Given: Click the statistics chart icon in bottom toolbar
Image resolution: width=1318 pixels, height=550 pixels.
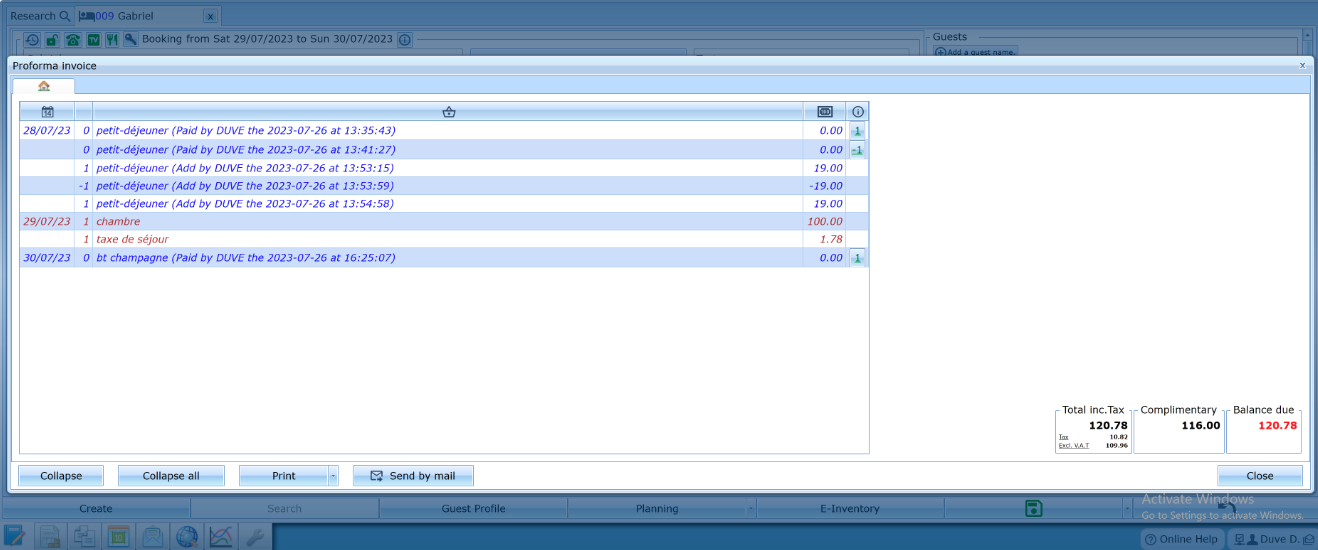Looking at the screenshot, I should (220, 537).
